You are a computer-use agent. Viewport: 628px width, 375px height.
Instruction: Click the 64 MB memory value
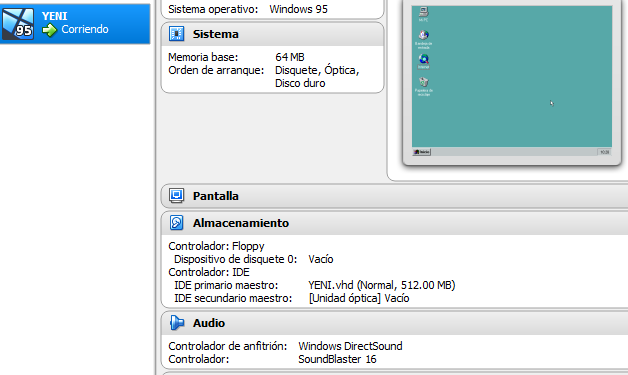pos(290,57)
